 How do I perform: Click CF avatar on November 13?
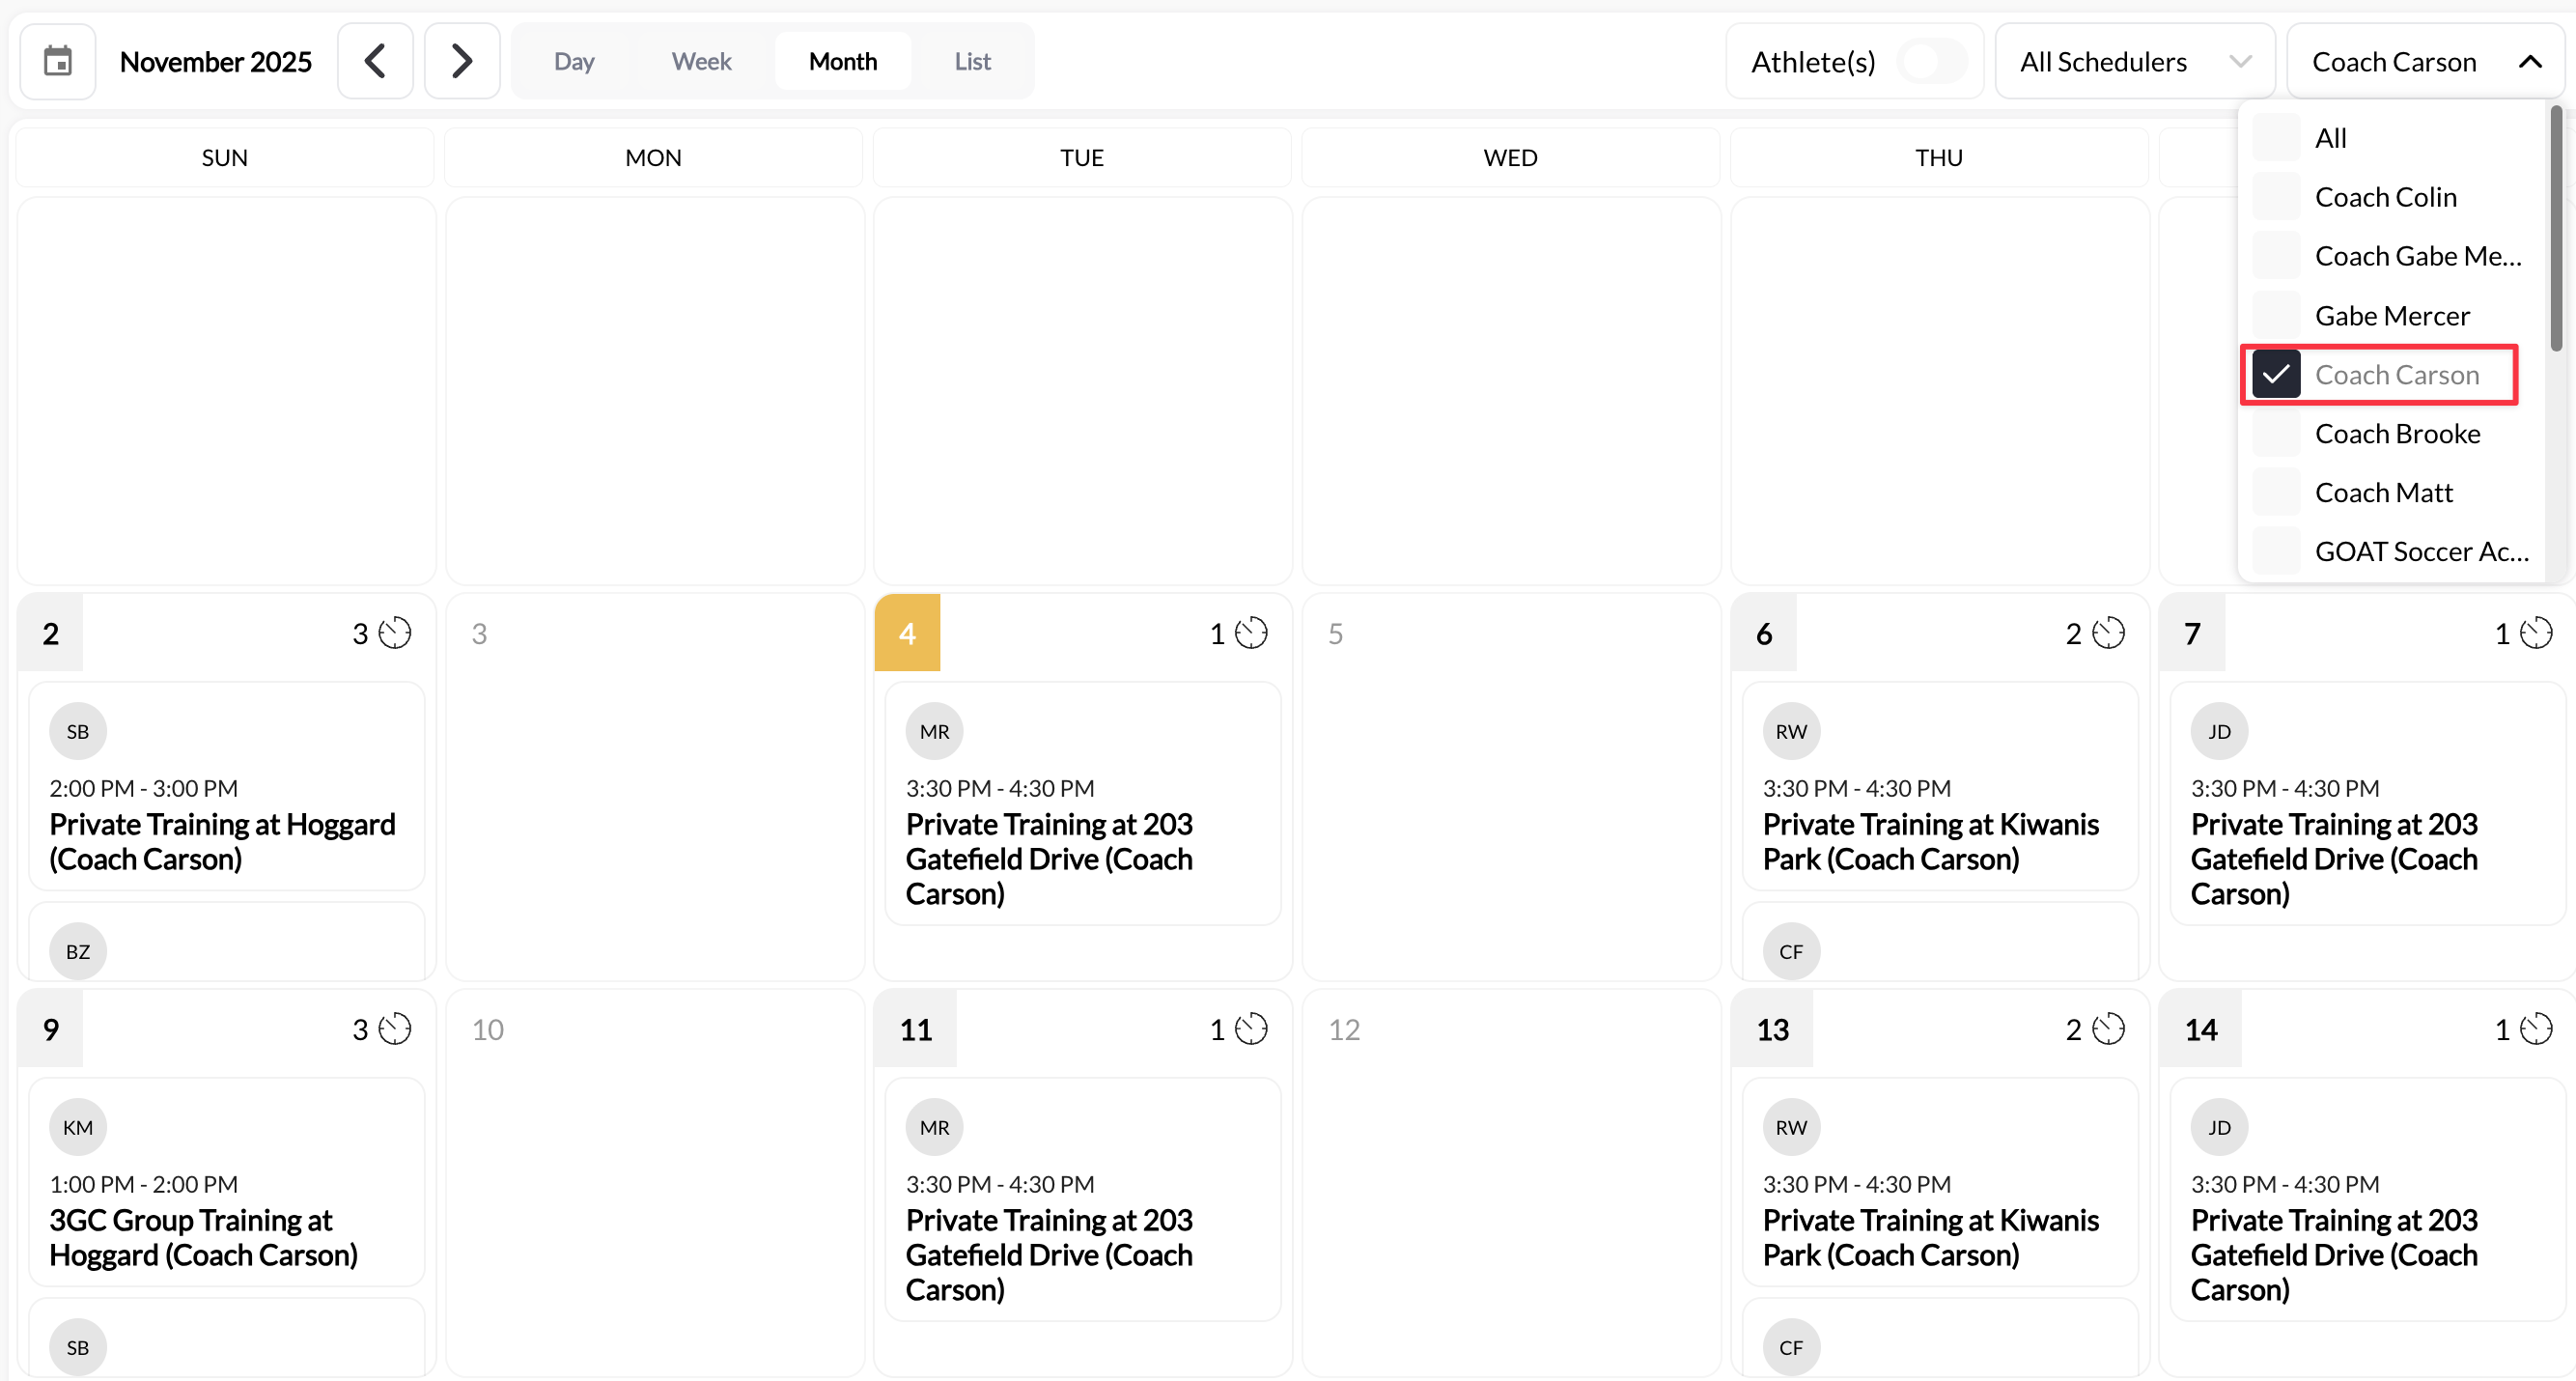point(1791,1347)
